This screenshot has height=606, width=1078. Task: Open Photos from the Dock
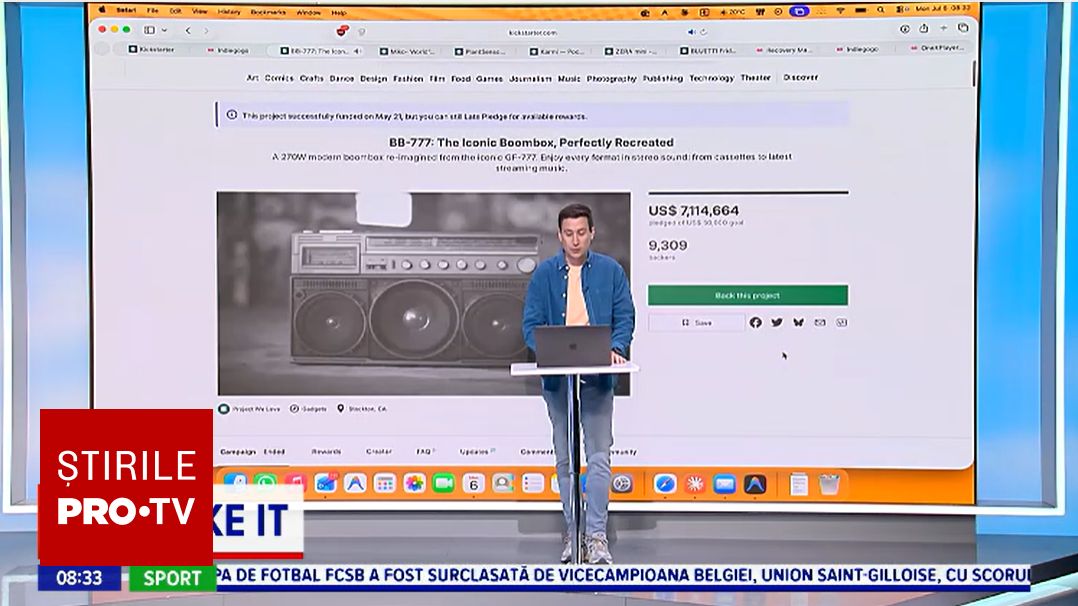pos(415,484)
